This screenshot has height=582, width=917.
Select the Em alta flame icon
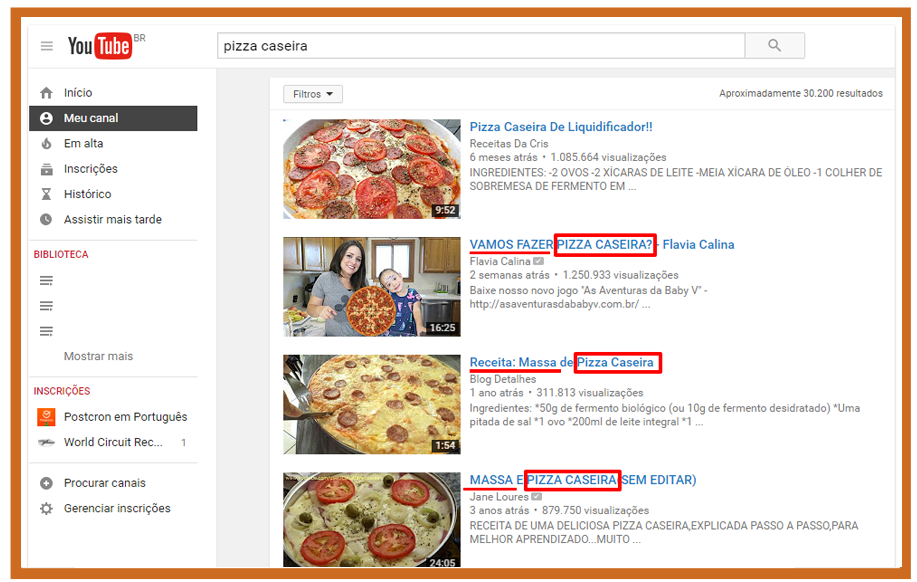tap(46, 144)
